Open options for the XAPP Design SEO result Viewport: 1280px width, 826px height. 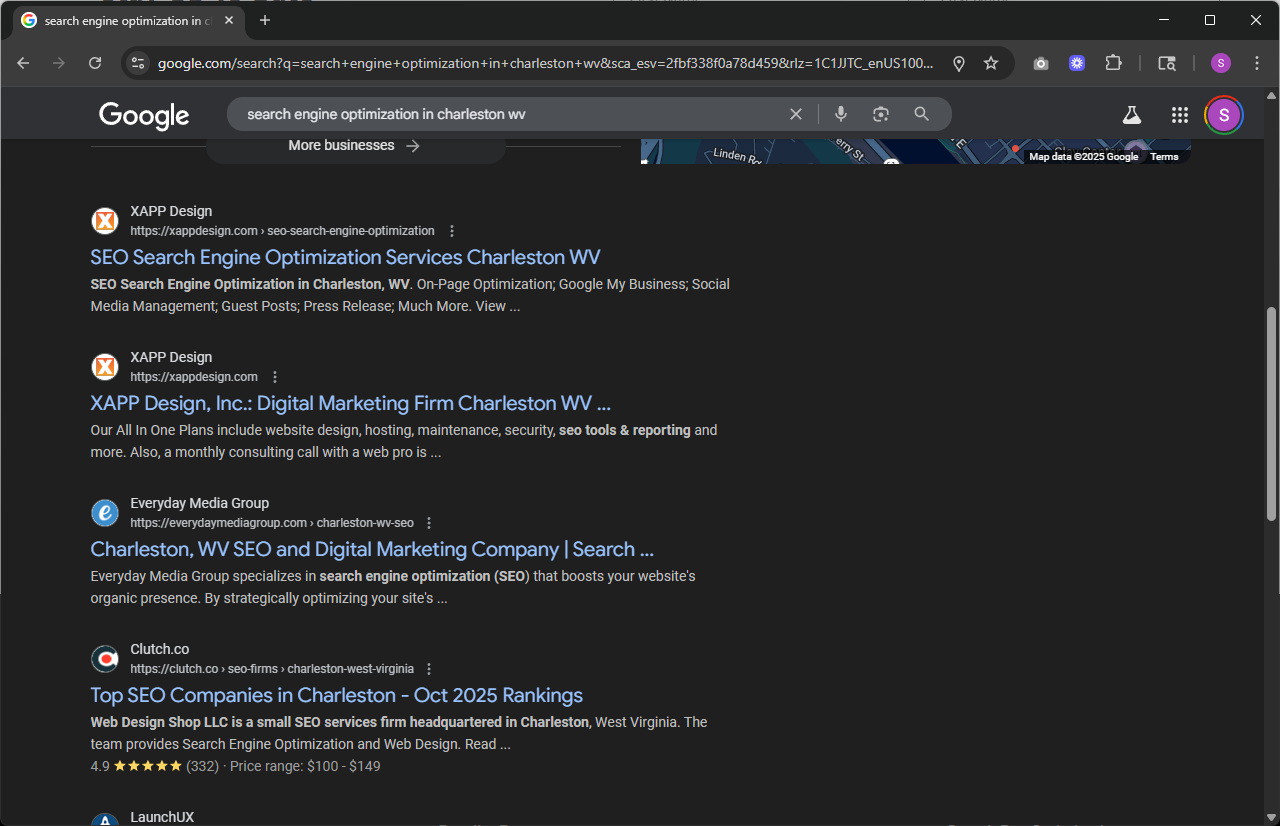pyautogui.click(x=452, y=231)
